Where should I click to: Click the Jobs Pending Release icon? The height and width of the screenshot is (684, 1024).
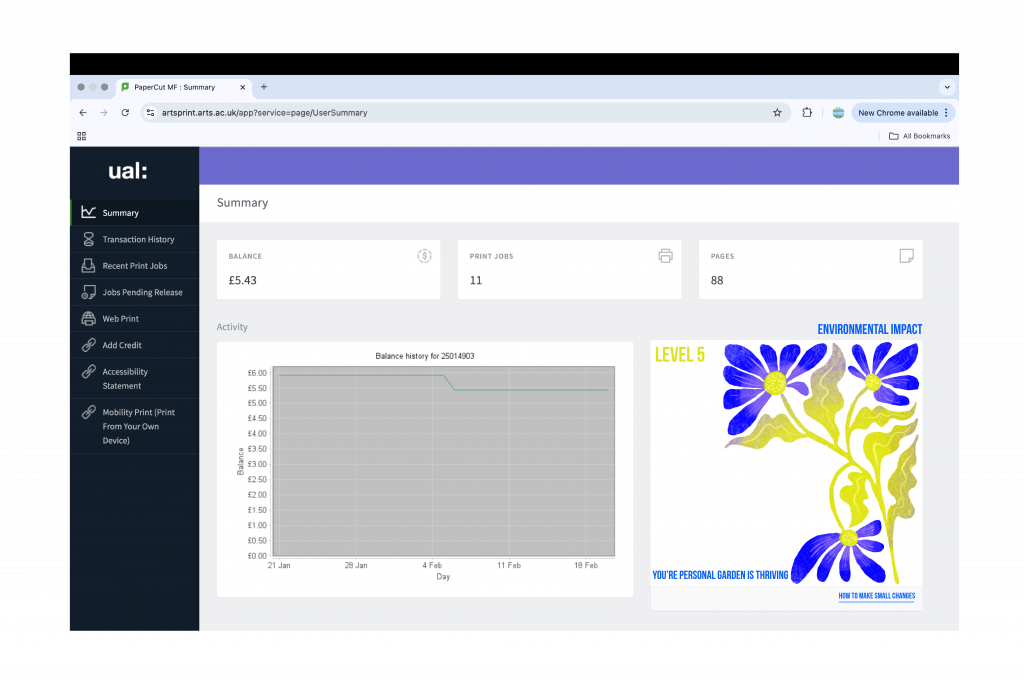pyautogui.click(x=89, y=292)
